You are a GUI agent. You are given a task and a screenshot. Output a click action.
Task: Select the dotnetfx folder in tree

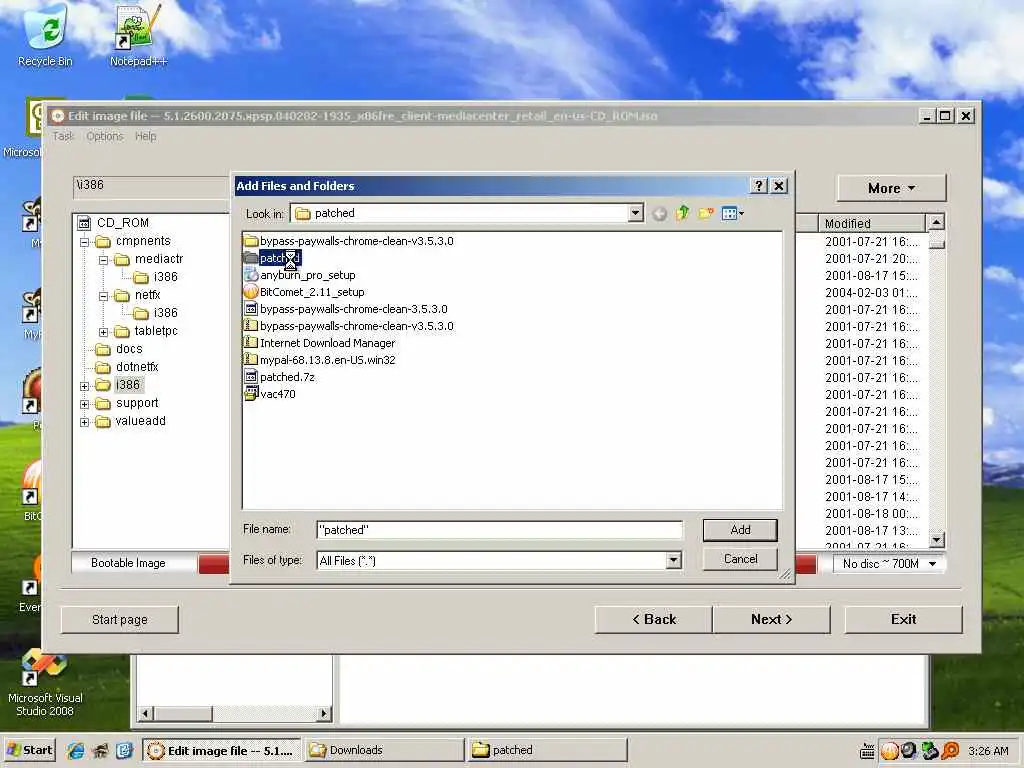click(136, 367)
